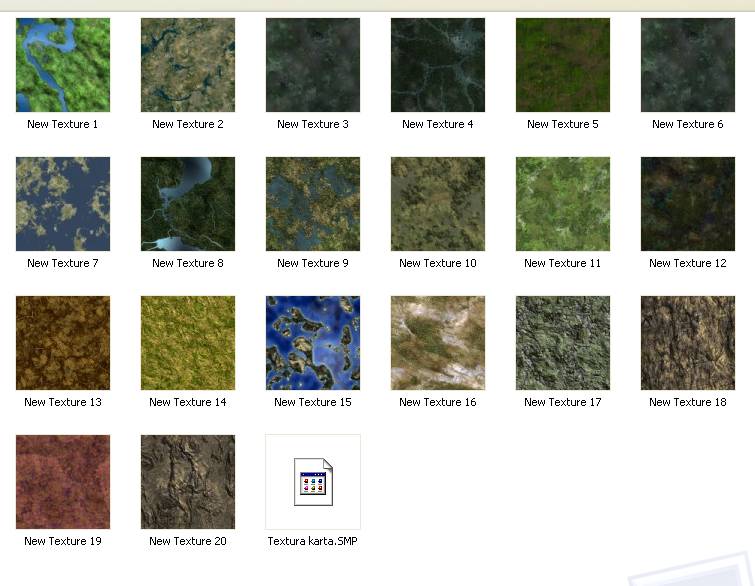Click the 'New Texture 14' file name
The height and width of the screenshot is (586, 755).
click(x=188, y=402)
